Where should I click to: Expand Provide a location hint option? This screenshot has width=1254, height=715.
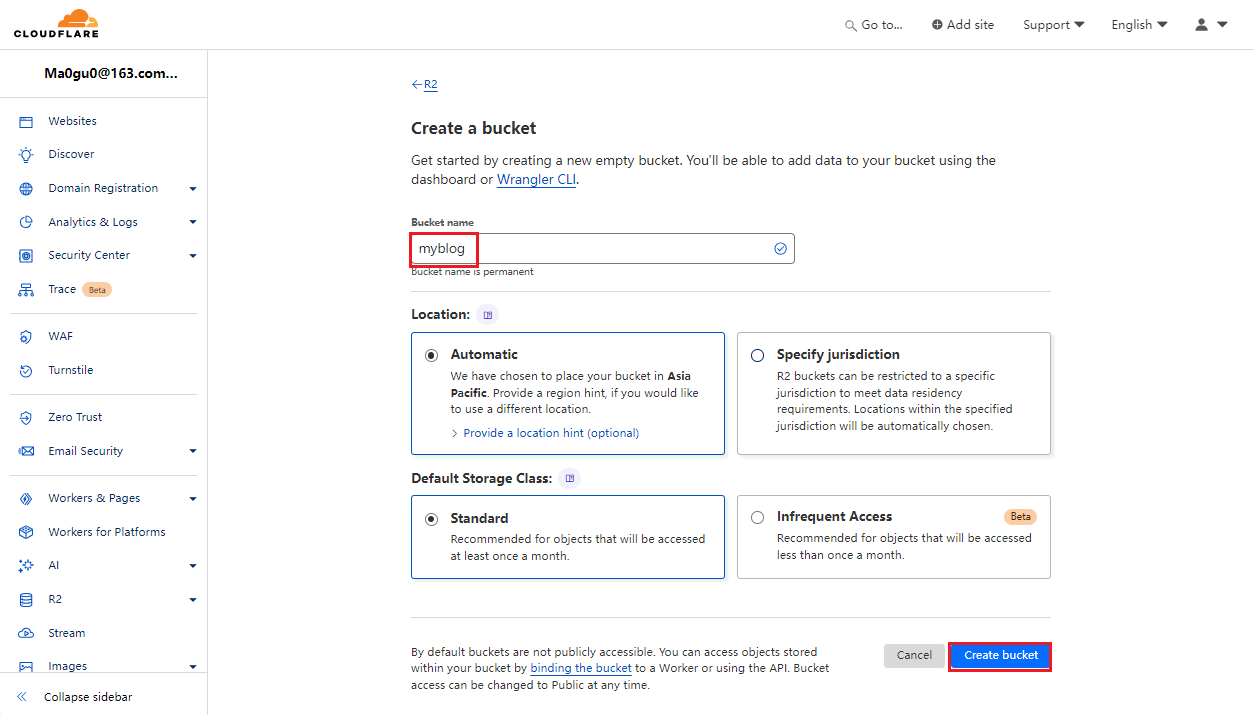(x=545, y=433)
